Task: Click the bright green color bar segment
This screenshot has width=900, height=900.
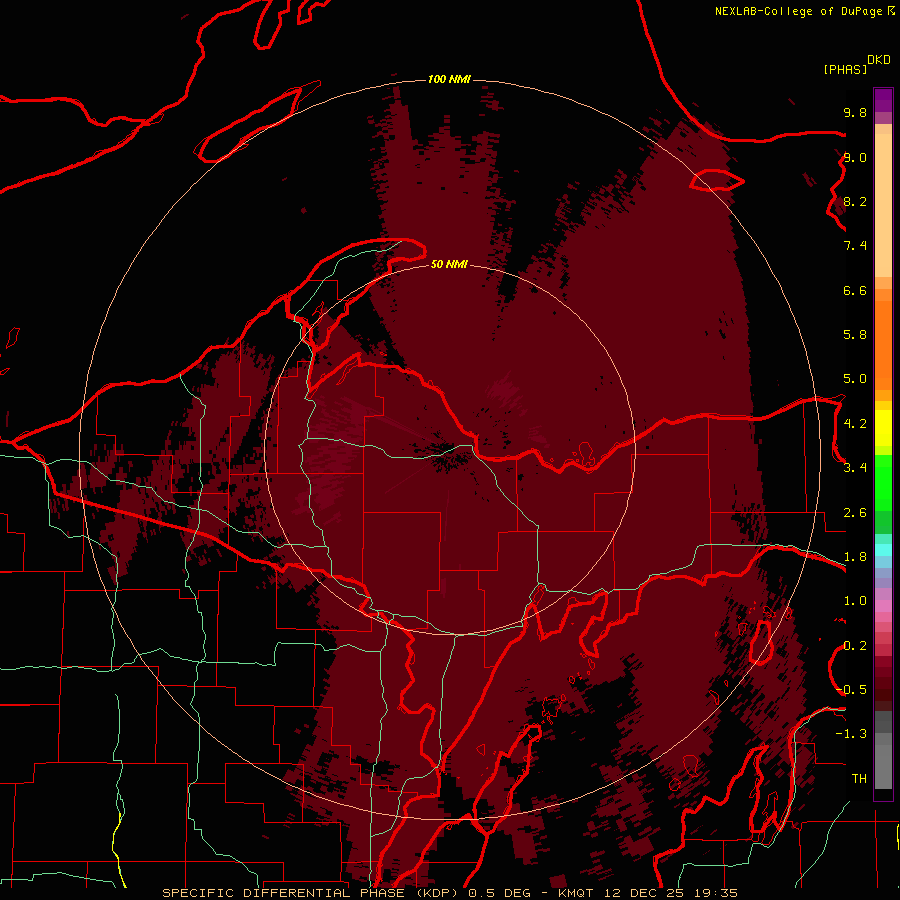Action: pos(883,482)
